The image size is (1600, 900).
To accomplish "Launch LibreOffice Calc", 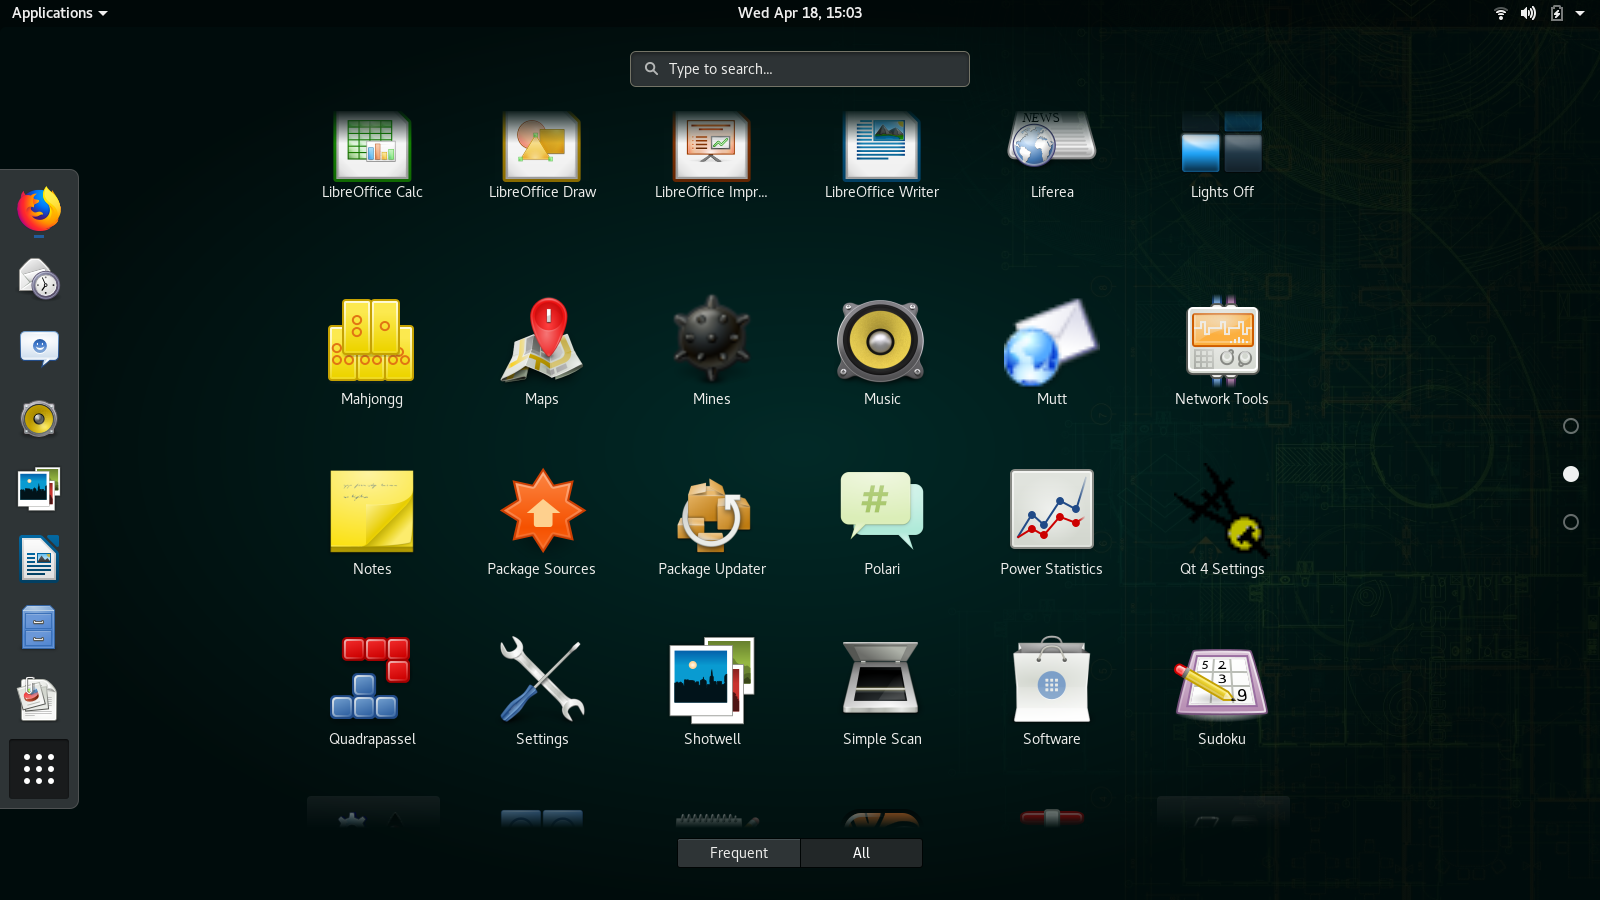I will click(372, 145).
